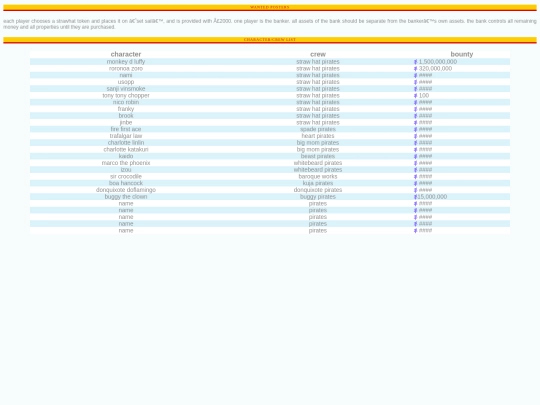Click the 1,500,000,000 bounty value
540x405 pixels.
pyautogui.click(x=438, y=62)
